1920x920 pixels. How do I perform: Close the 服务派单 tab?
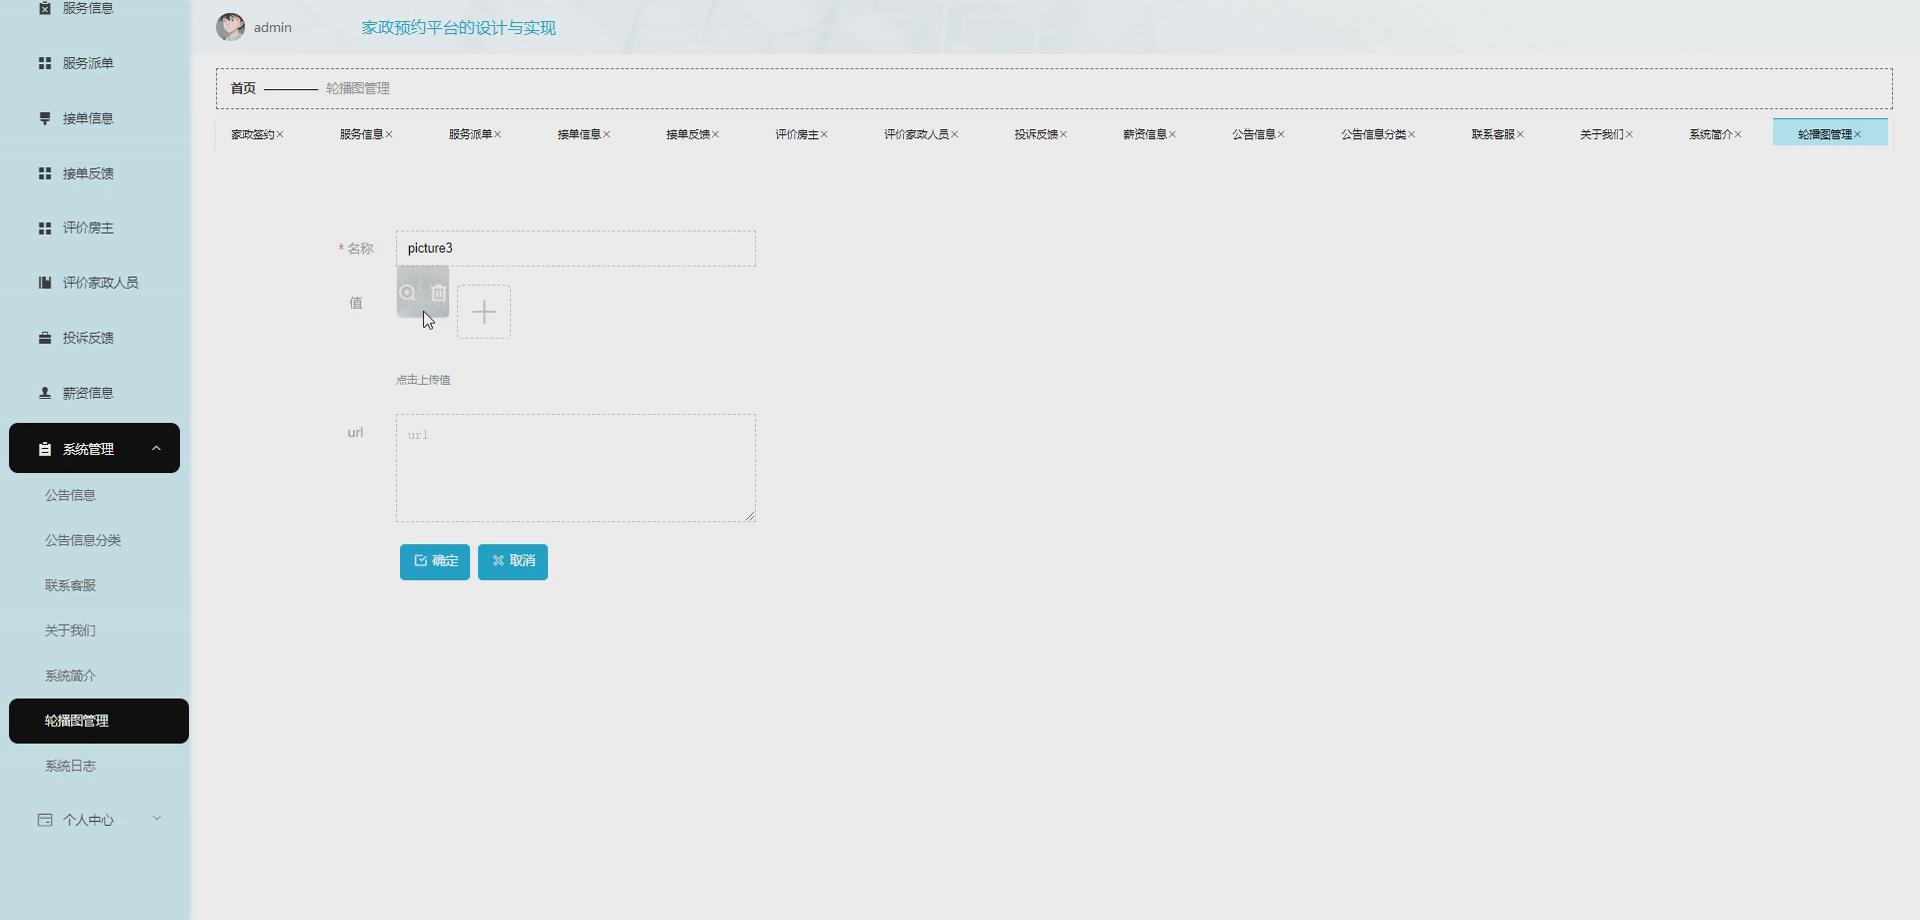pyautogui.click(x=498, y=134)
